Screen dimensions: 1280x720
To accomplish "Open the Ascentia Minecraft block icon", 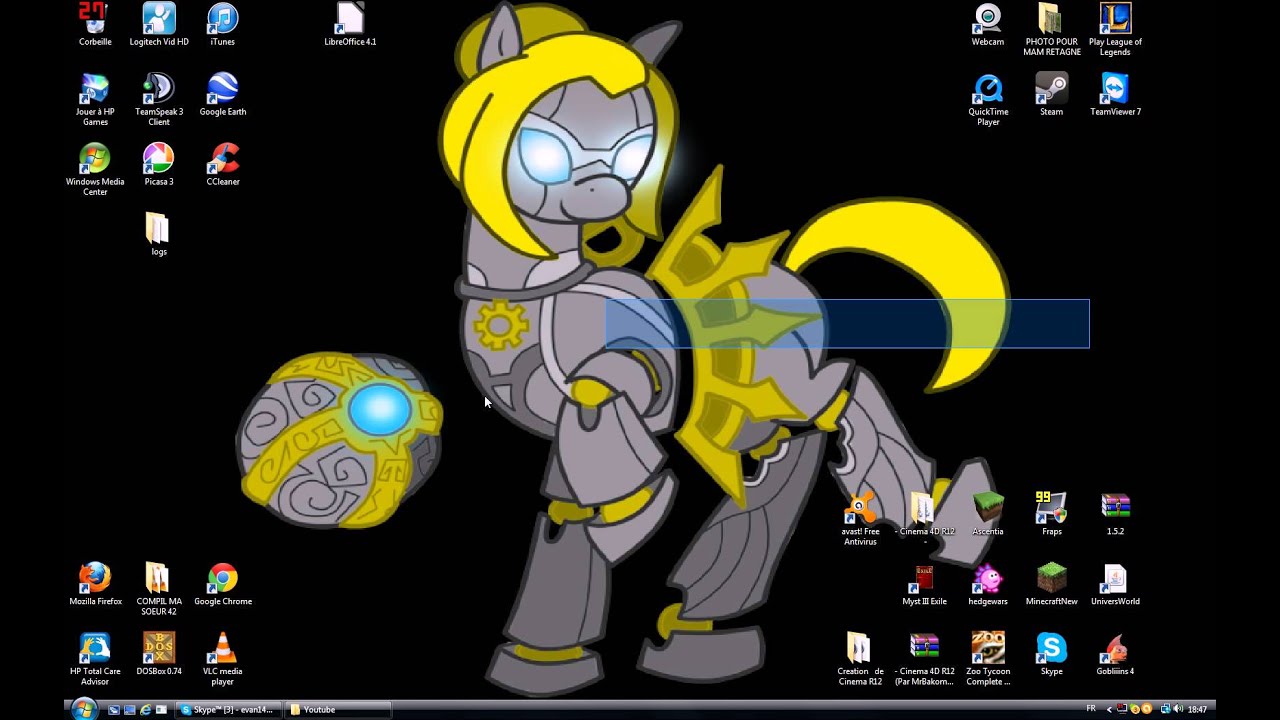I will point(987,515).
